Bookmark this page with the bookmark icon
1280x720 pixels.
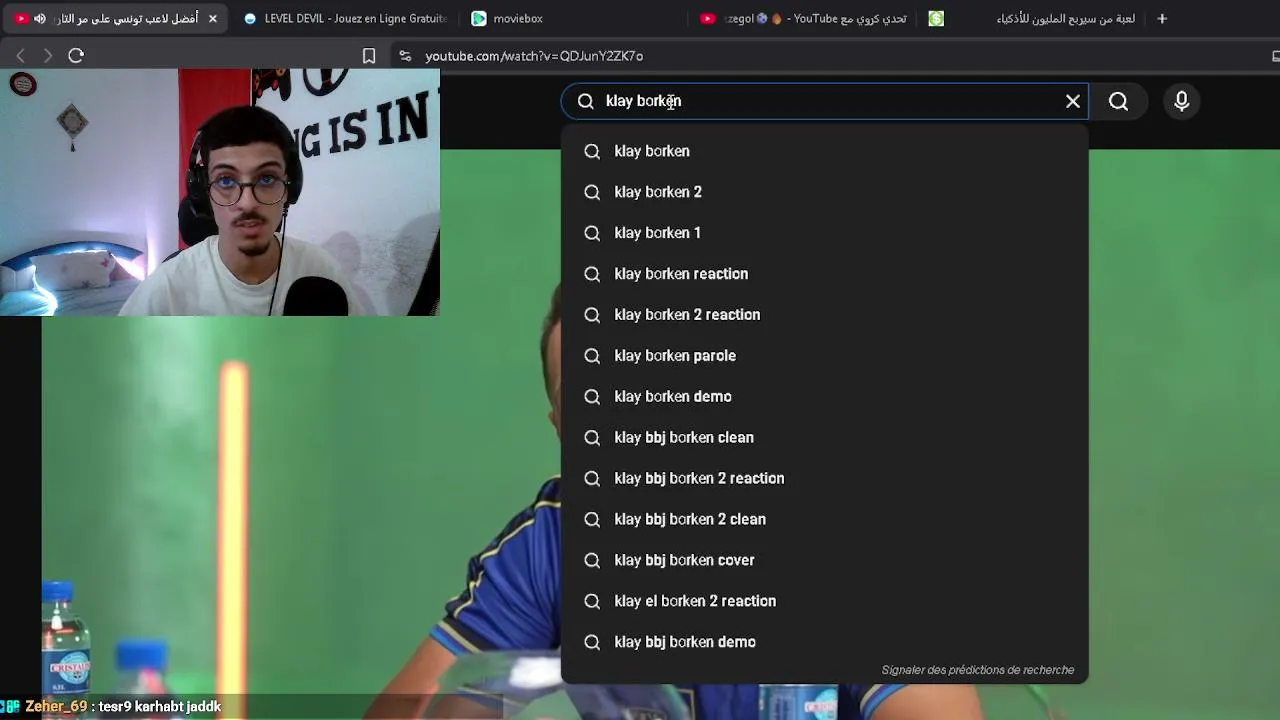(369, 56)
